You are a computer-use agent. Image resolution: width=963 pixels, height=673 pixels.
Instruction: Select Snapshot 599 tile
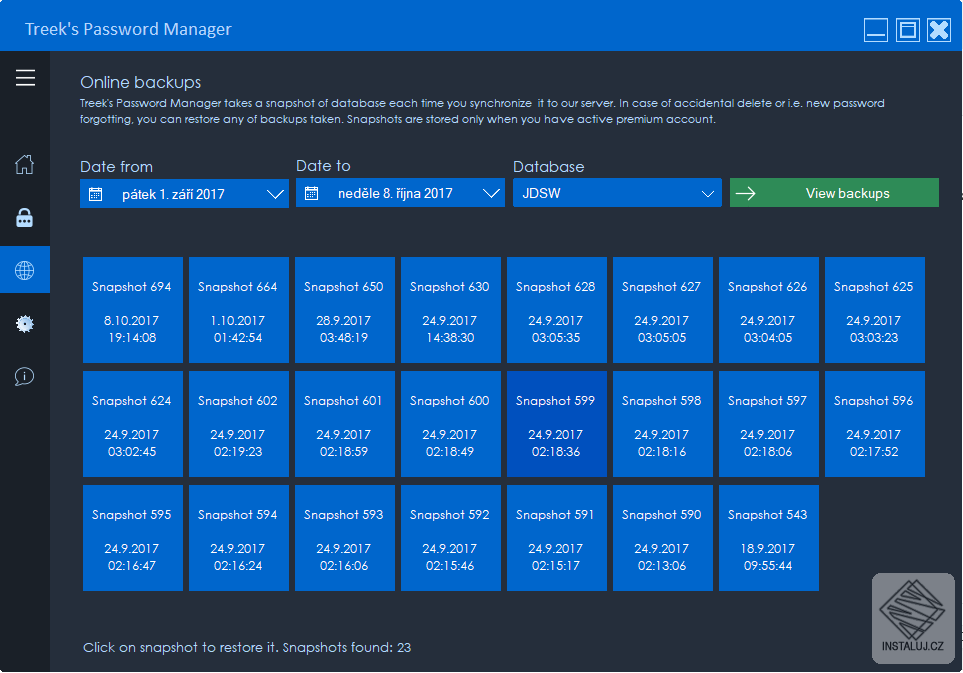pos(556,424)
